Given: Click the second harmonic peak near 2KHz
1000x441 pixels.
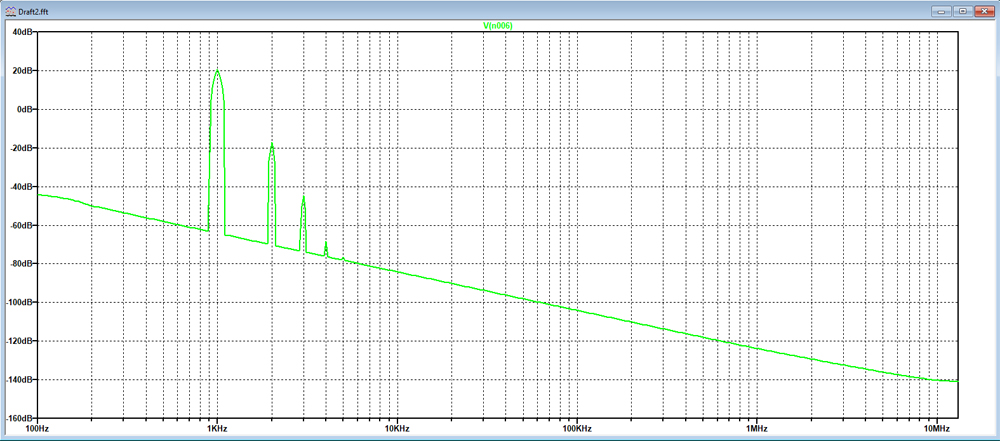Looking at the screenshot, I should click(x=272, y=145).
